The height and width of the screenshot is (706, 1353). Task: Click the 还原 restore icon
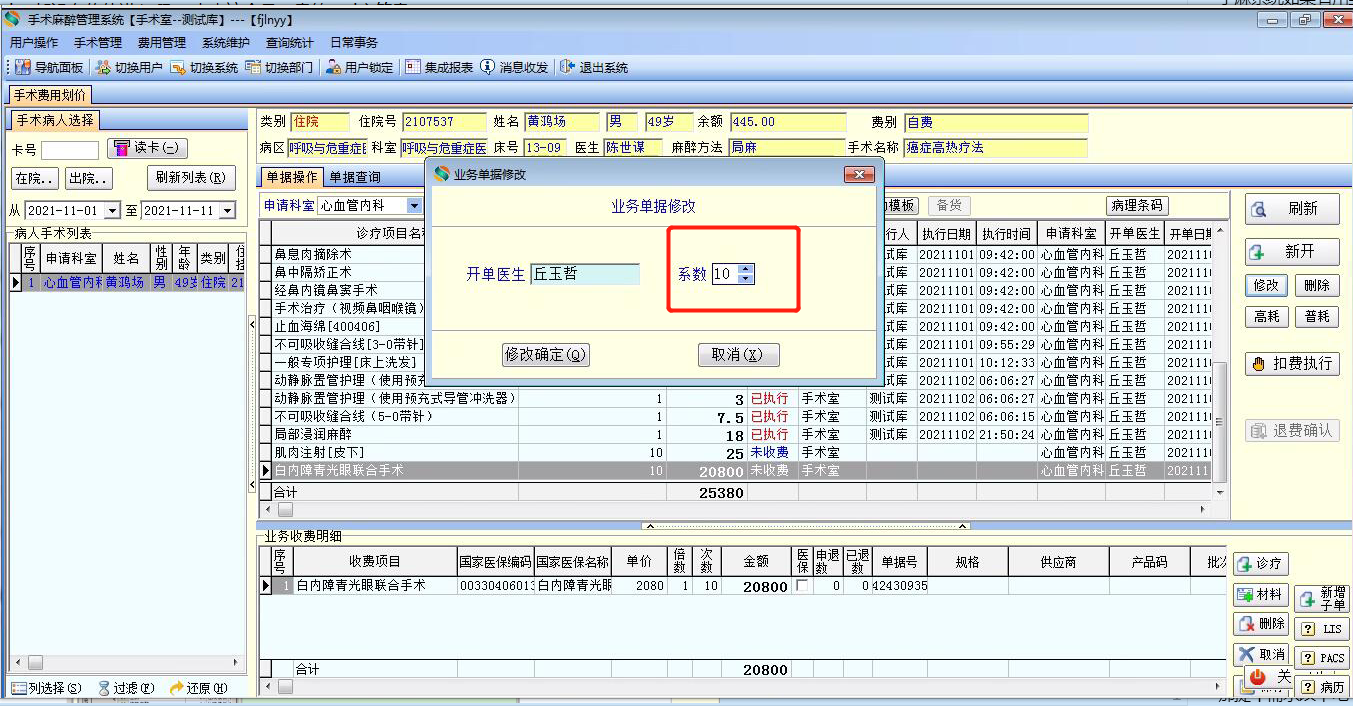pos(198,688)
